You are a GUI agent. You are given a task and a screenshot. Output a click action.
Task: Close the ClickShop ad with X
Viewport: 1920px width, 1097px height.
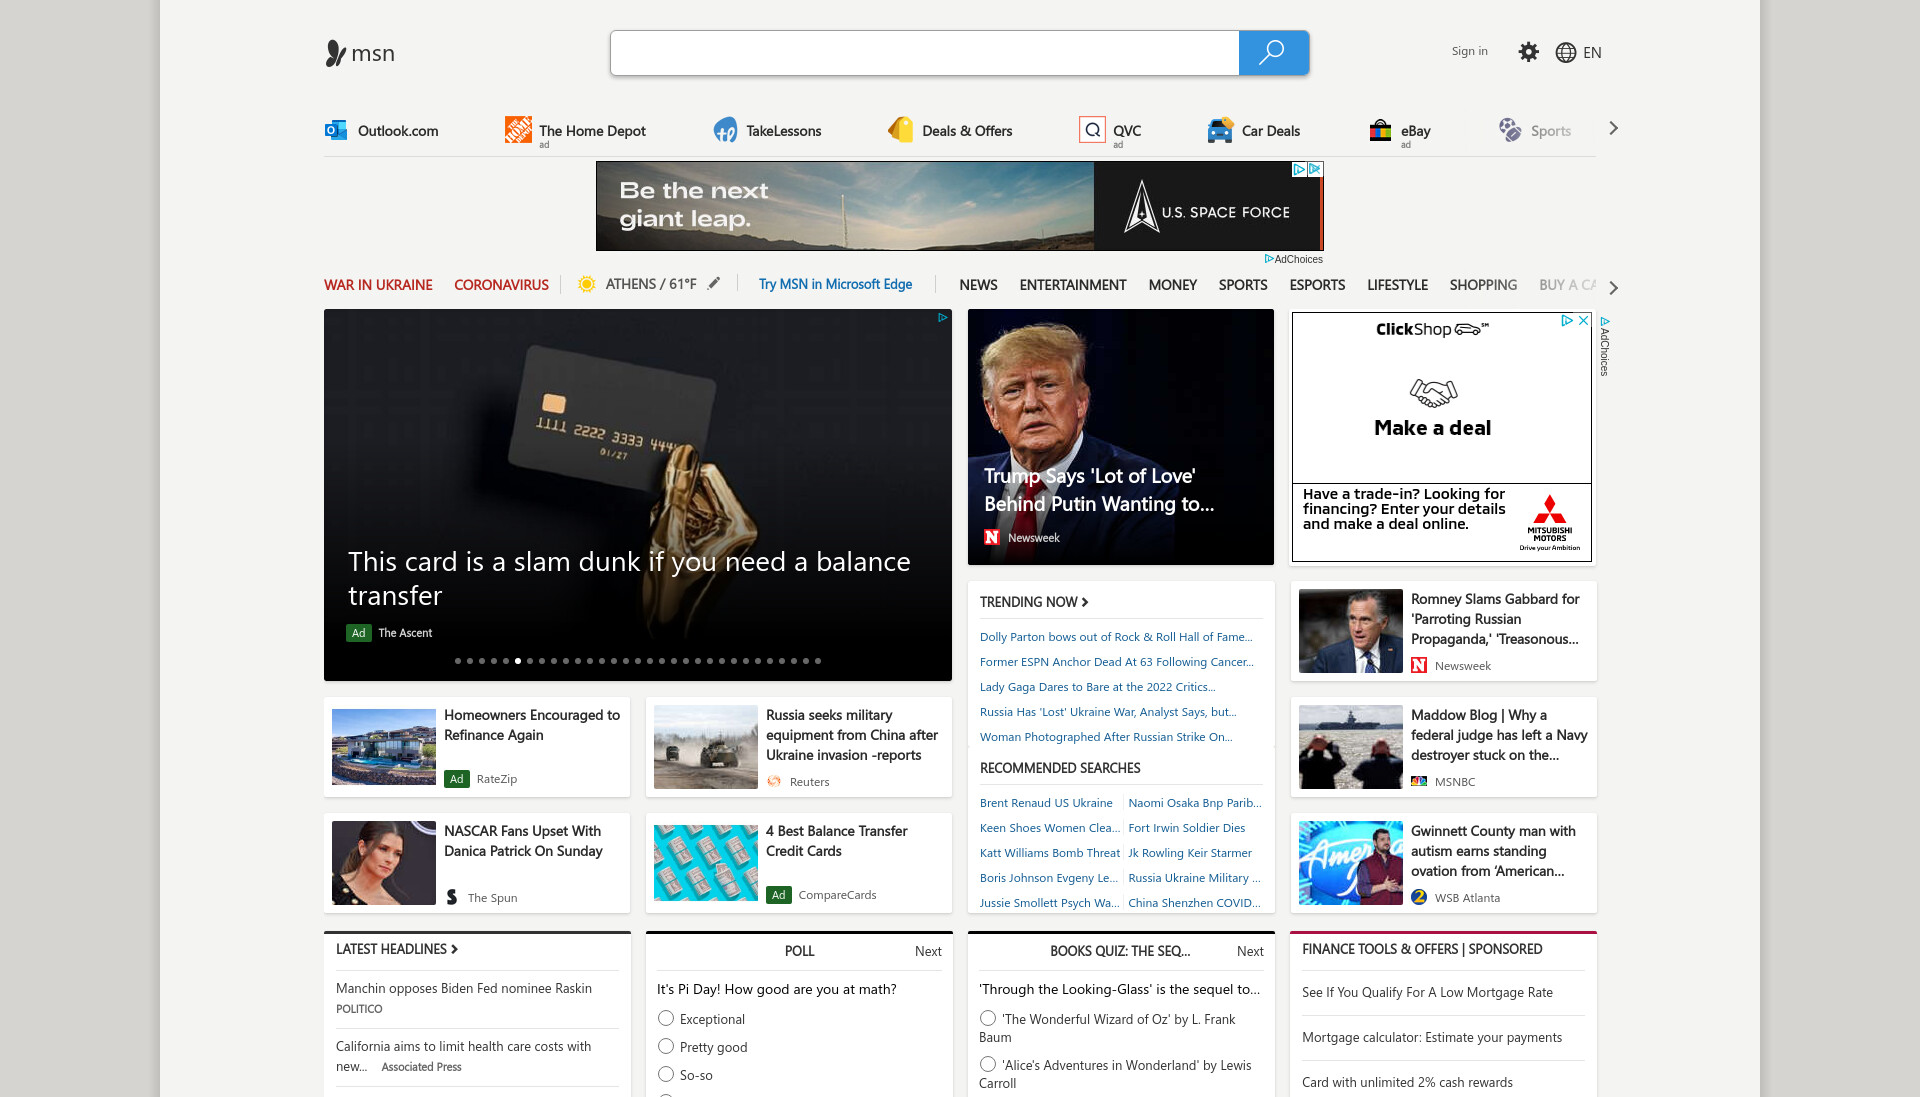1584,321
